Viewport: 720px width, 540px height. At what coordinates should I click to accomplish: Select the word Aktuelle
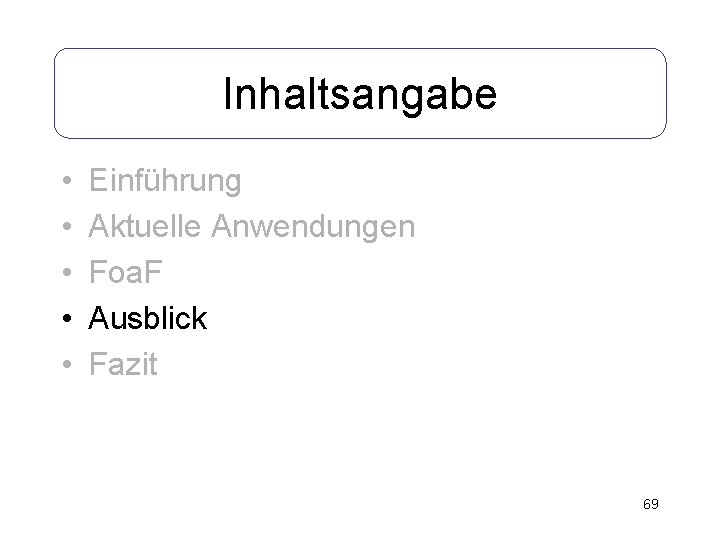[145, 226]
